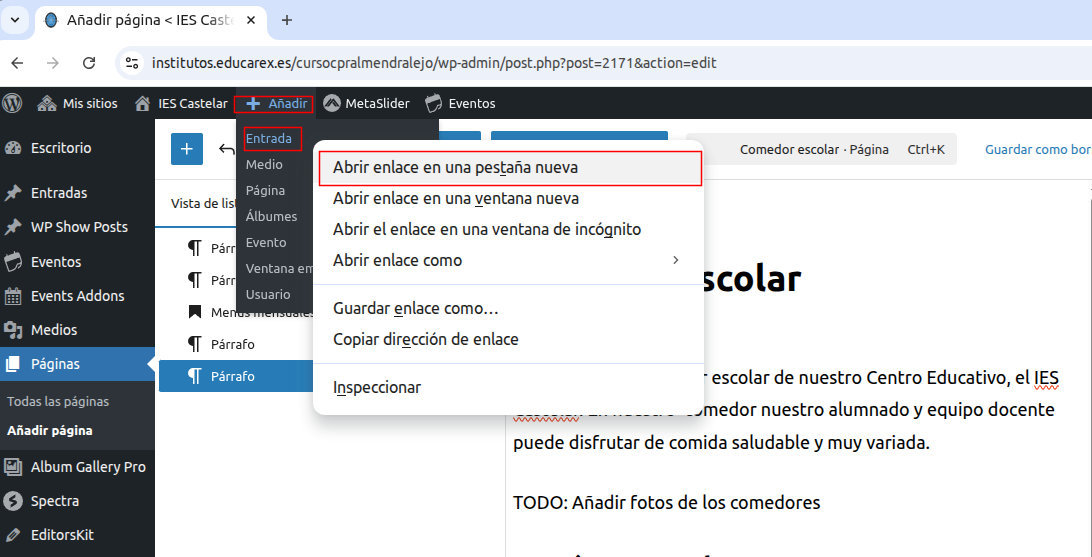
Task: Open Escritorio in the sidebar
Action: point(61,148)
